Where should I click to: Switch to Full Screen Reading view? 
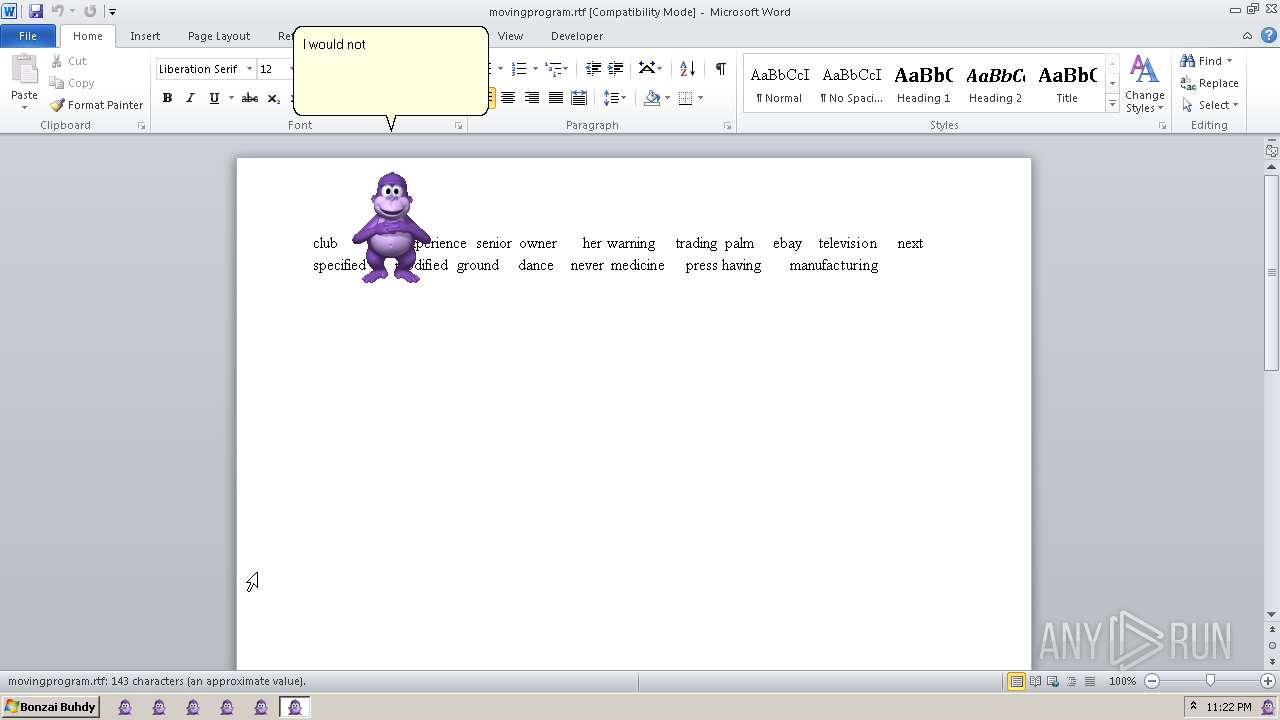click(x=1035, y=681)
